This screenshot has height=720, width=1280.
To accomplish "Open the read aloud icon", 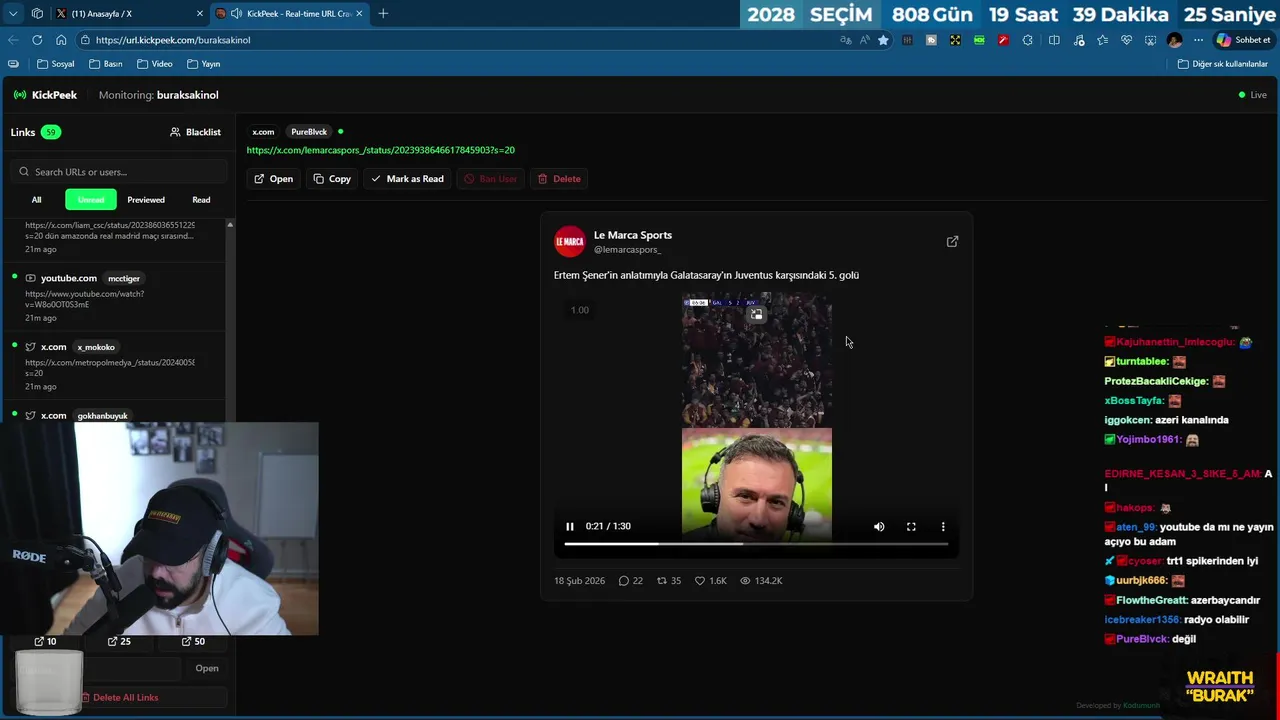I will click(x=864, y=40).
